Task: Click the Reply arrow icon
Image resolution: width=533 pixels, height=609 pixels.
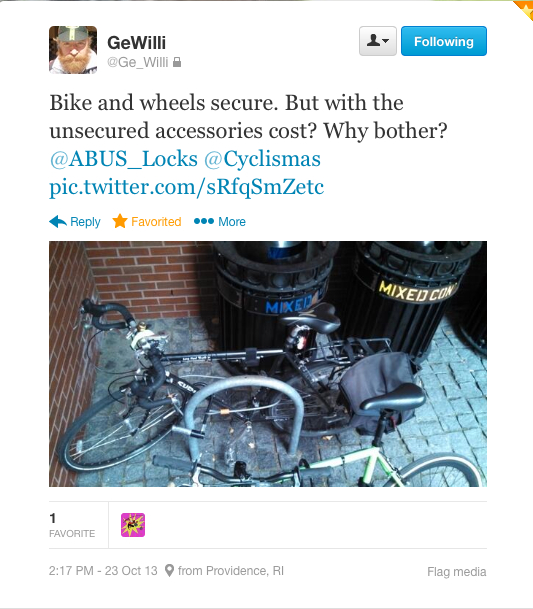Action: coord(58,221)
